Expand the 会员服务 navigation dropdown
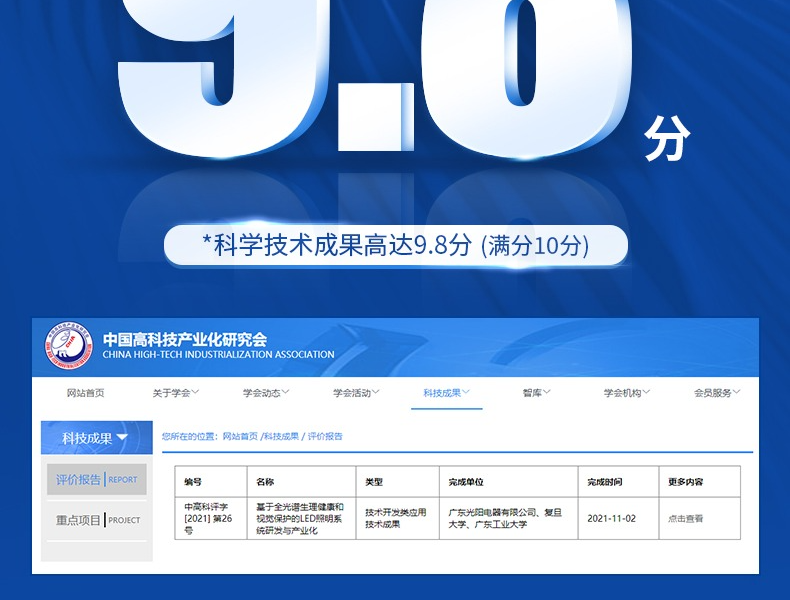Screen dimensions: 790x600 click(x=717, y=393)
